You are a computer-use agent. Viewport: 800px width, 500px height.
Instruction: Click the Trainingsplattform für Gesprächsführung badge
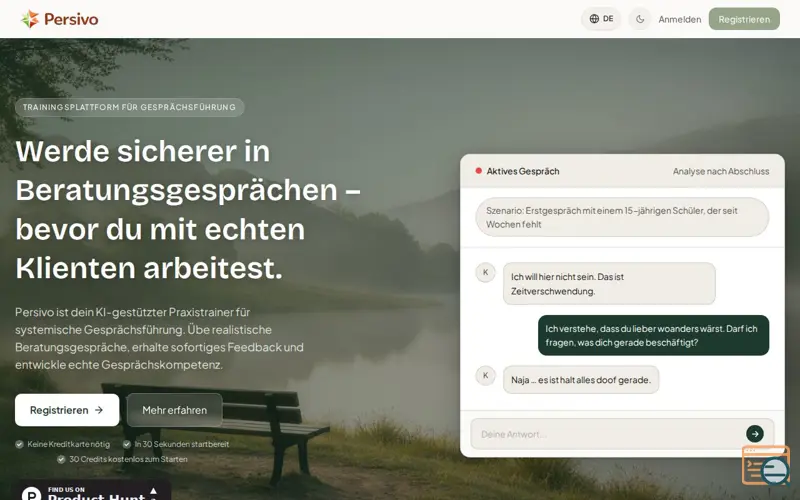tap(129, 107)
